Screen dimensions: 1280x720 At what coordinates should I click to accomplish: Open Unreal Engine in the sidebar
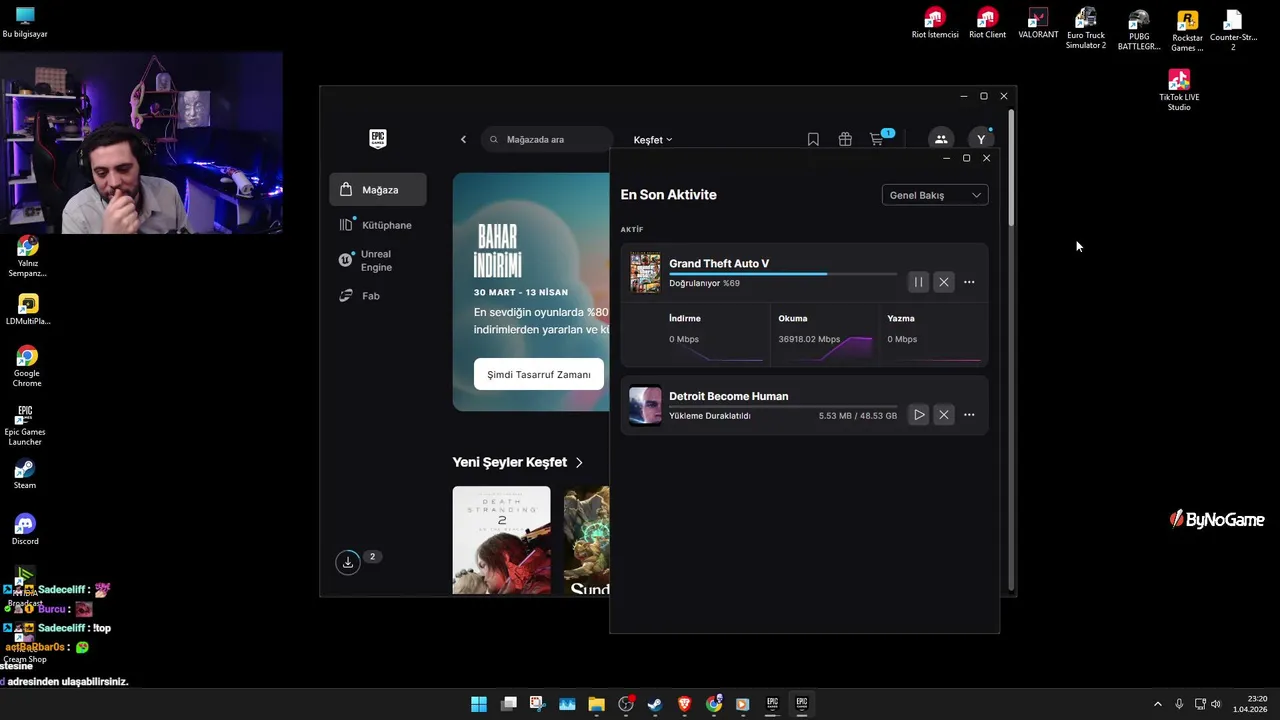[378, 260]
